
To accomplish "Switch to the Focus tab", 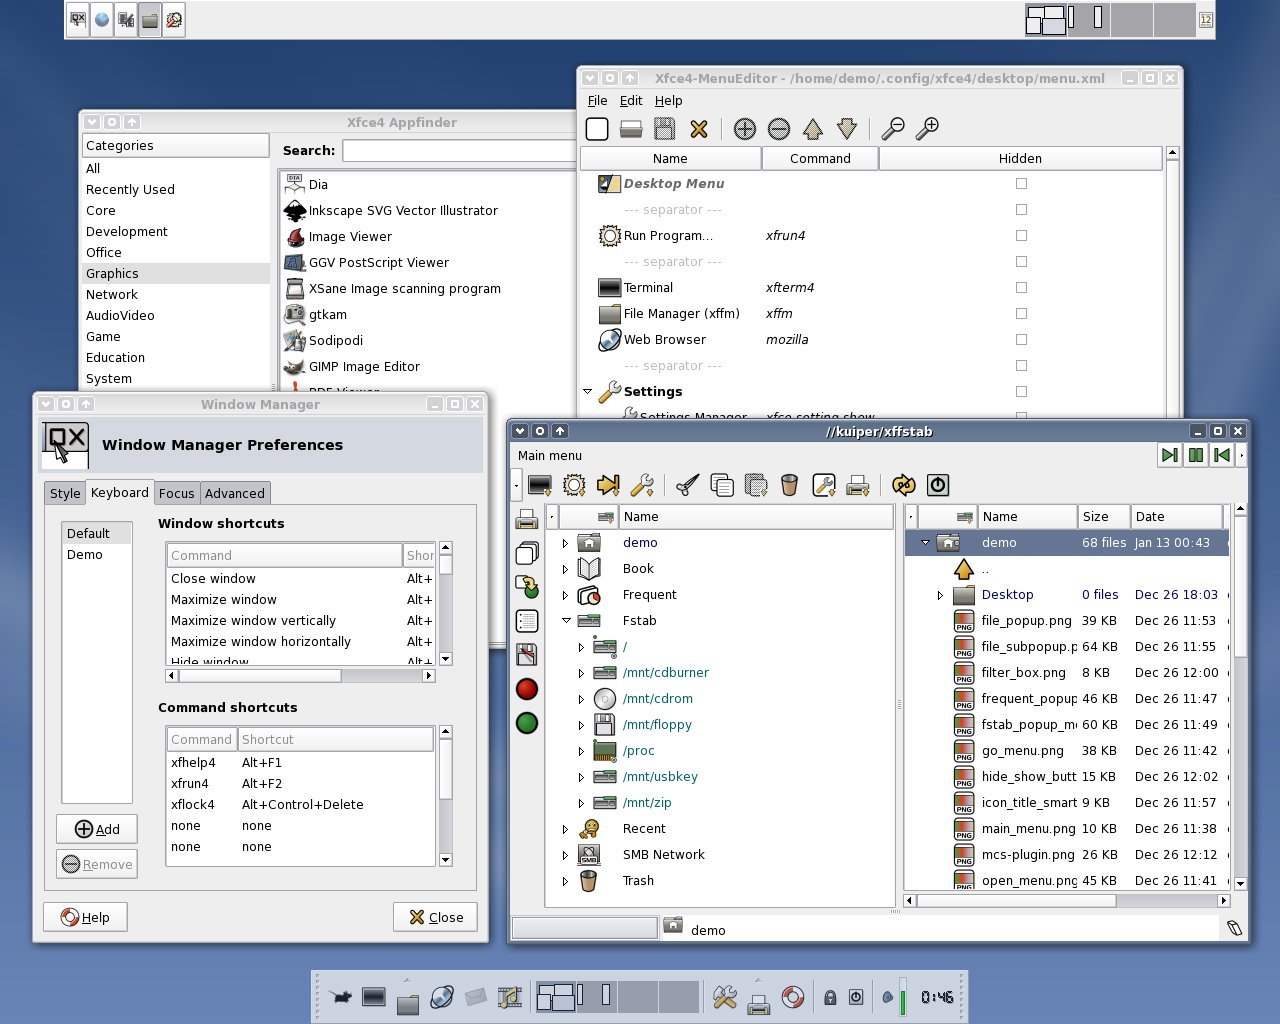I will click(x=176, y=494).
